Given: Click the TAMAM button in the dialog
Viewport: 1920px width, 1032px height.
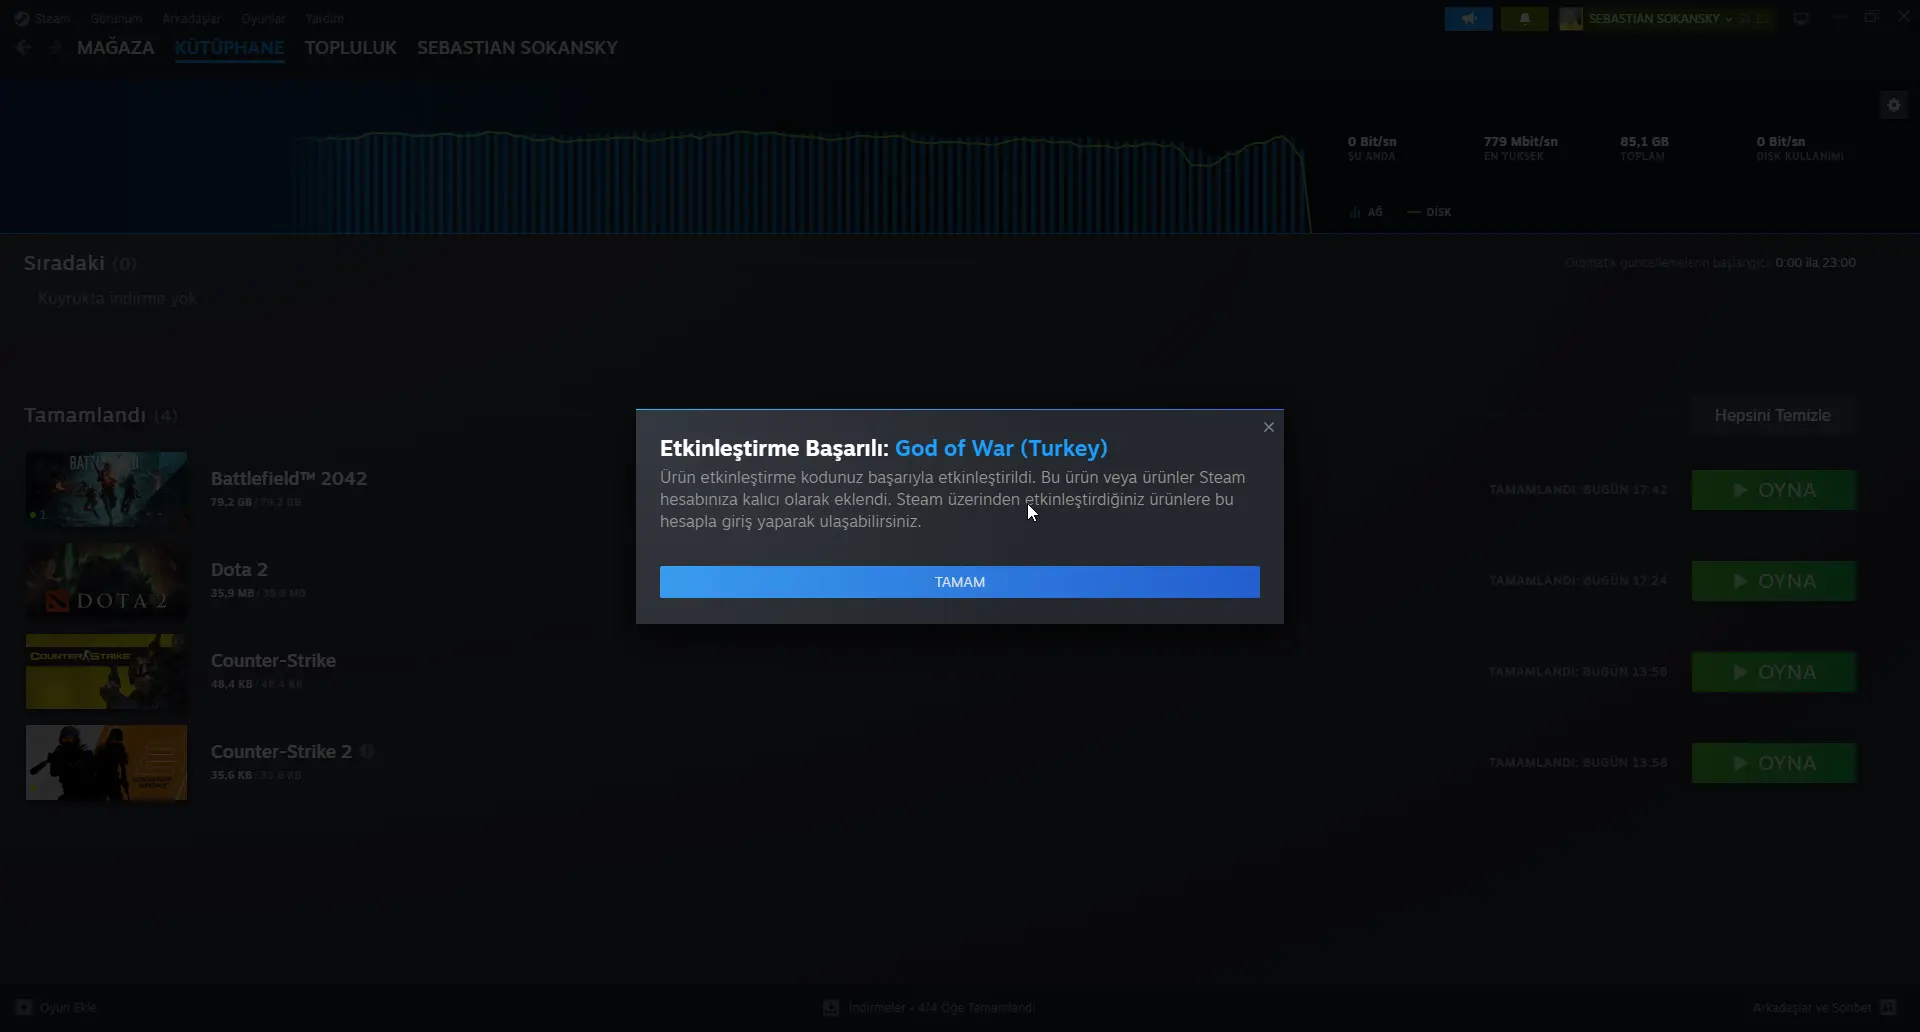Looking at the screenshot, I should point(959,582).
